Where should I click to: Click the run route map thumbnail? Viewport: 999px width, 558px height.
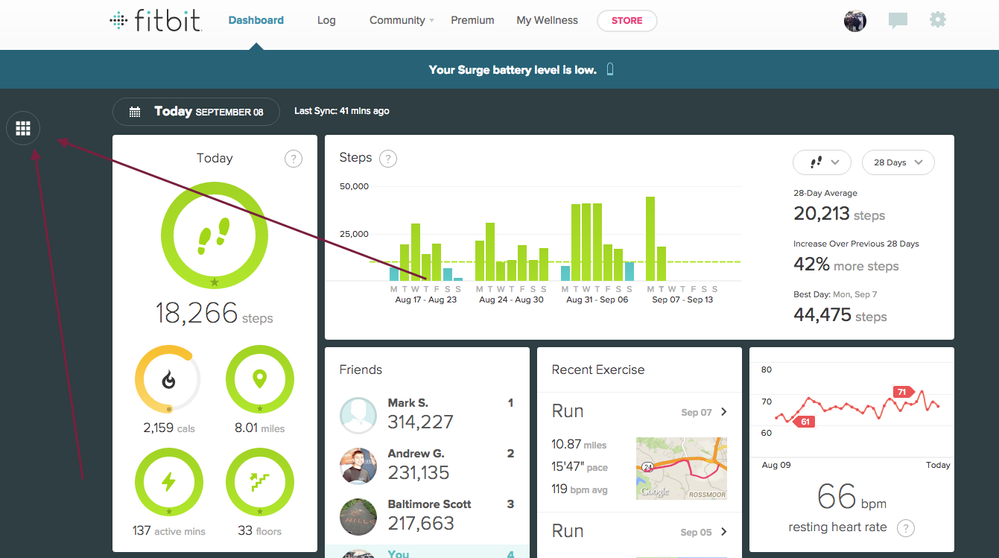tap(681, 468)
